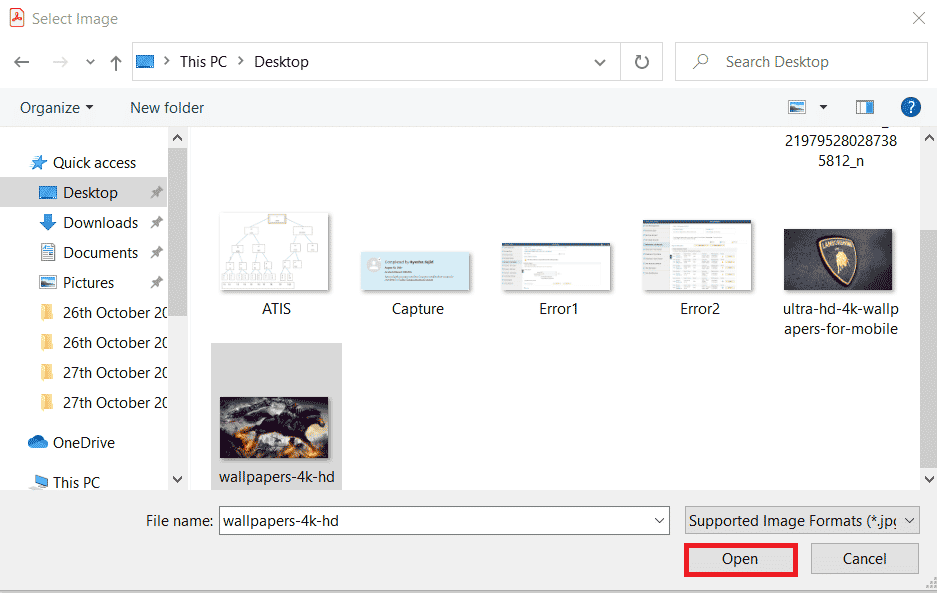Click the This PC breadcrumb
Screen dimensions: 937x593
pyautogui.click(x=203, y=62)
